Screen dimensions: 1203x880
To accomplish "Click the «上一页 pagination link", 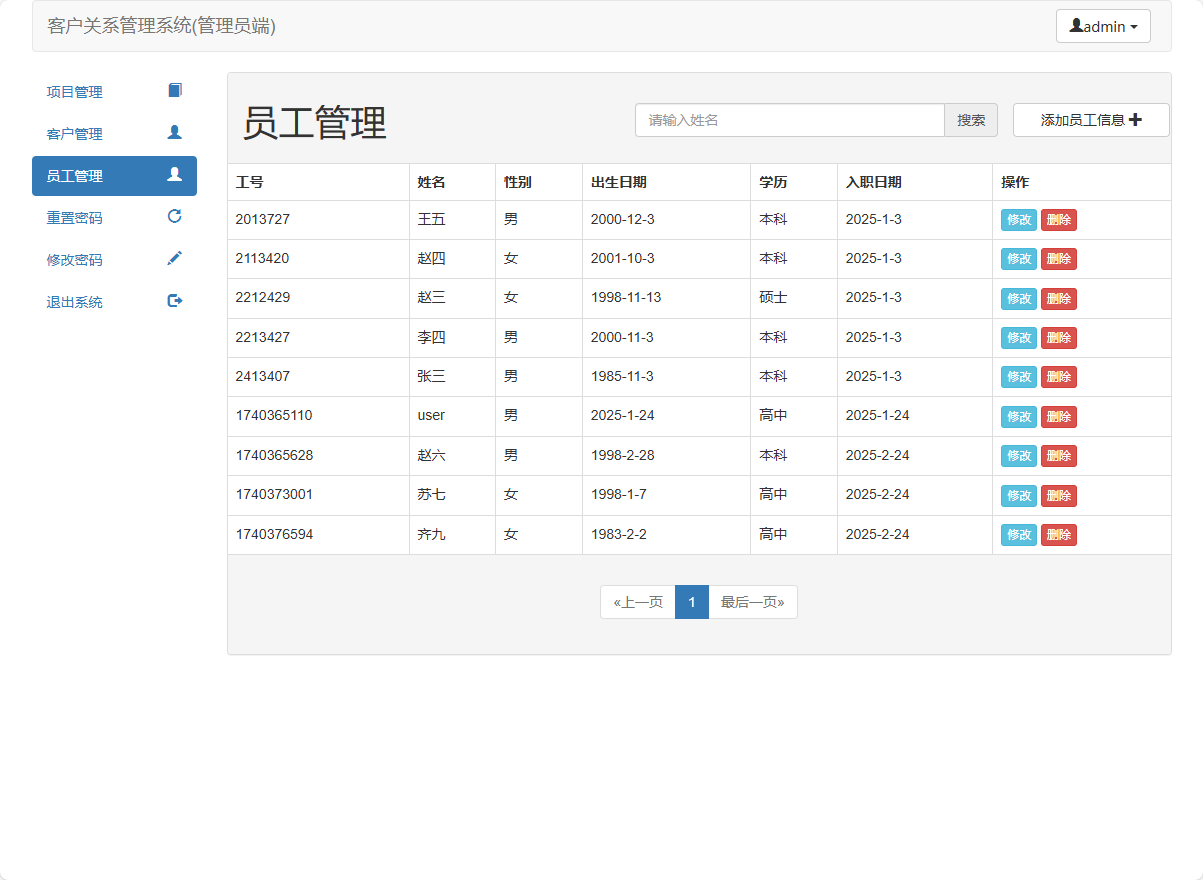I will point(638,602).
